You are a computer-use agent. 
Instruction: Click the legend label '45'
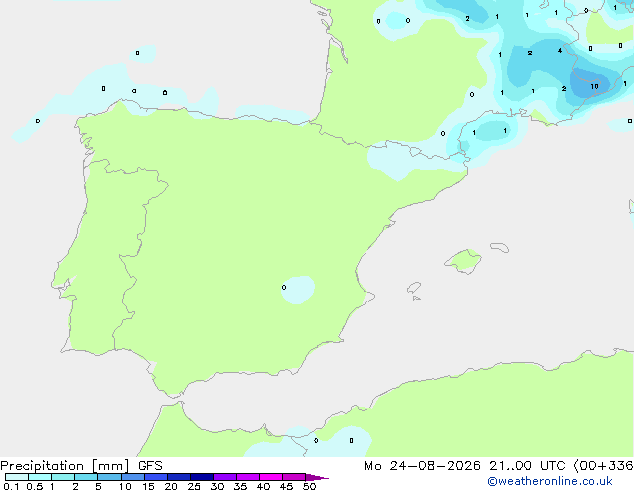286,486
